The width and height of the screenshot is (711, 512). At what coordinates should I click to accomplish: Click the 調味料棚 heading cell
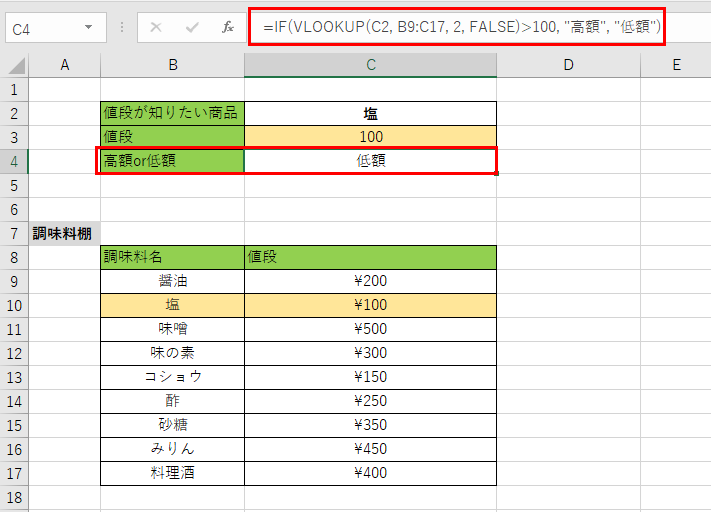tap(65, 234)
